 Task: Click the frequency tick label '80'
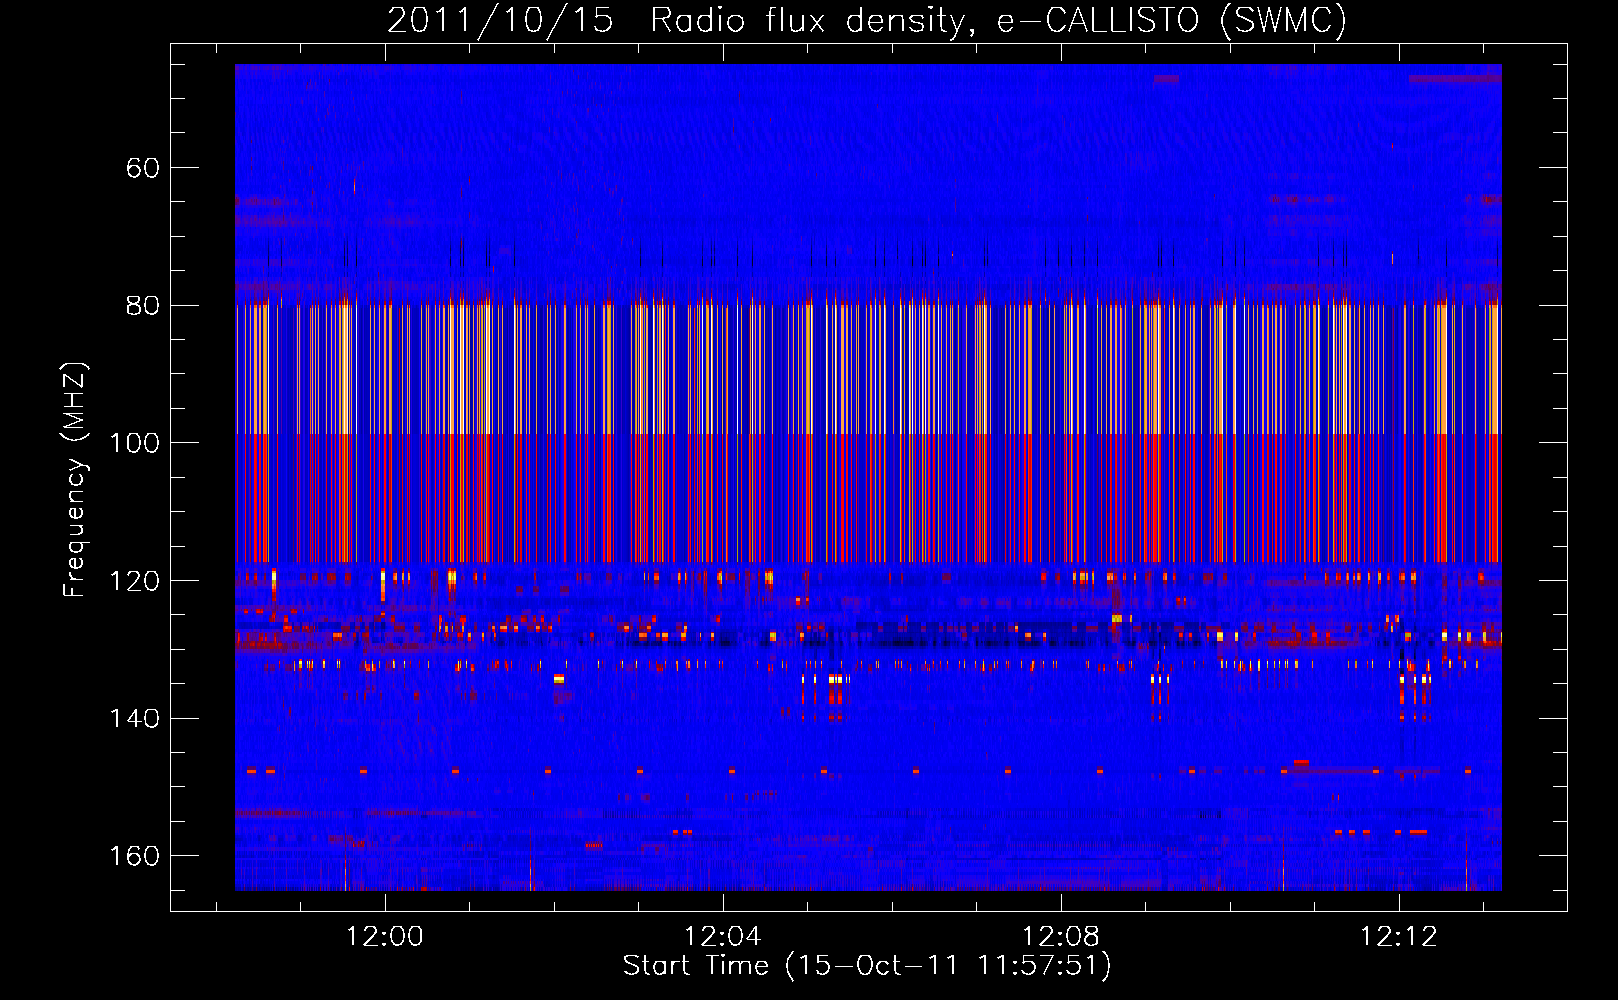(143, 306)
